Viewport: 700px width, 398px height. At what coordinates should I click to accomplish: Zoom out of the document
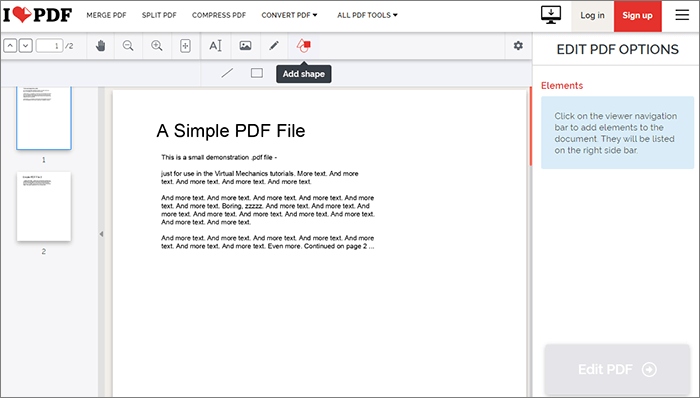point(128,46)
